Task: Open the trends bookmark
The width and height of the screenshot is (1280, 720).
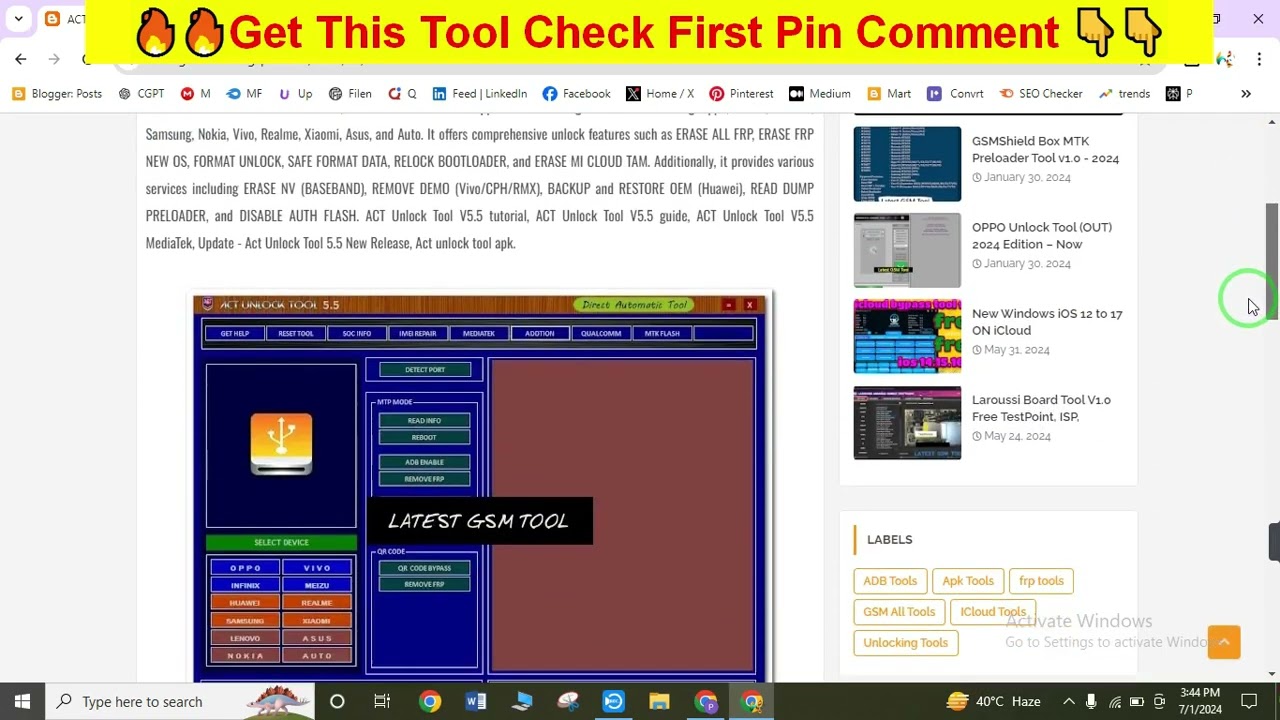Action: click(1124, 94)
